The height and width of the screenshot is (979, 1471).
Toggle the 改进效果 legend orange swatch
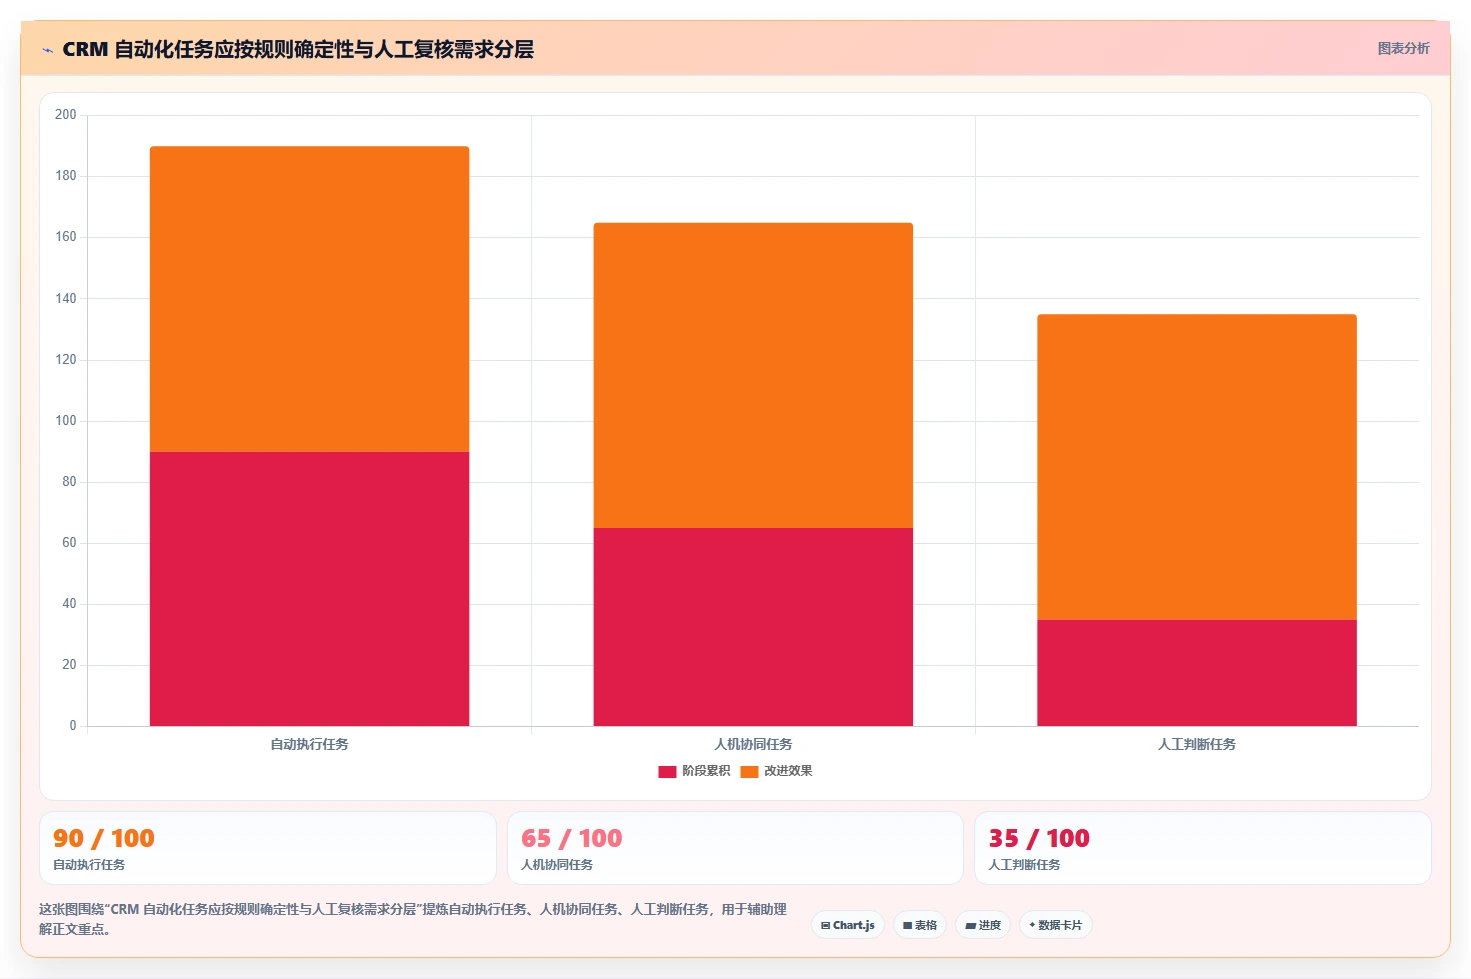point(749,771)
